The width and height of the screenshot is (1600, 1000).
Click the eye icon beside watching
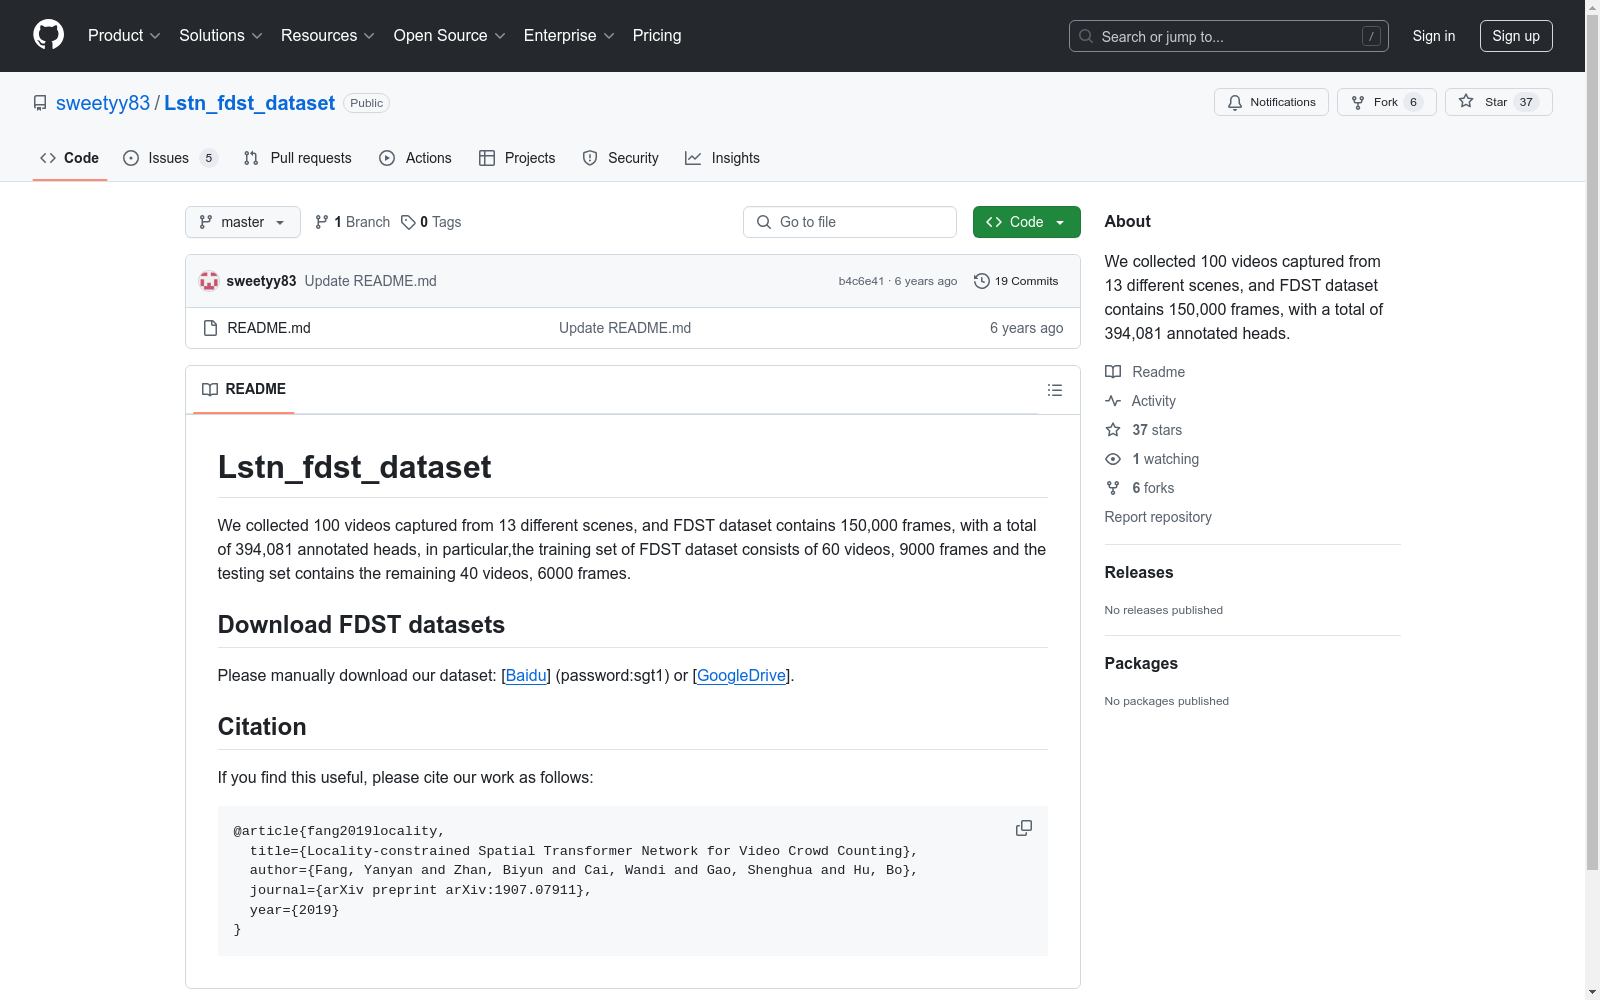click(1113, 459)
